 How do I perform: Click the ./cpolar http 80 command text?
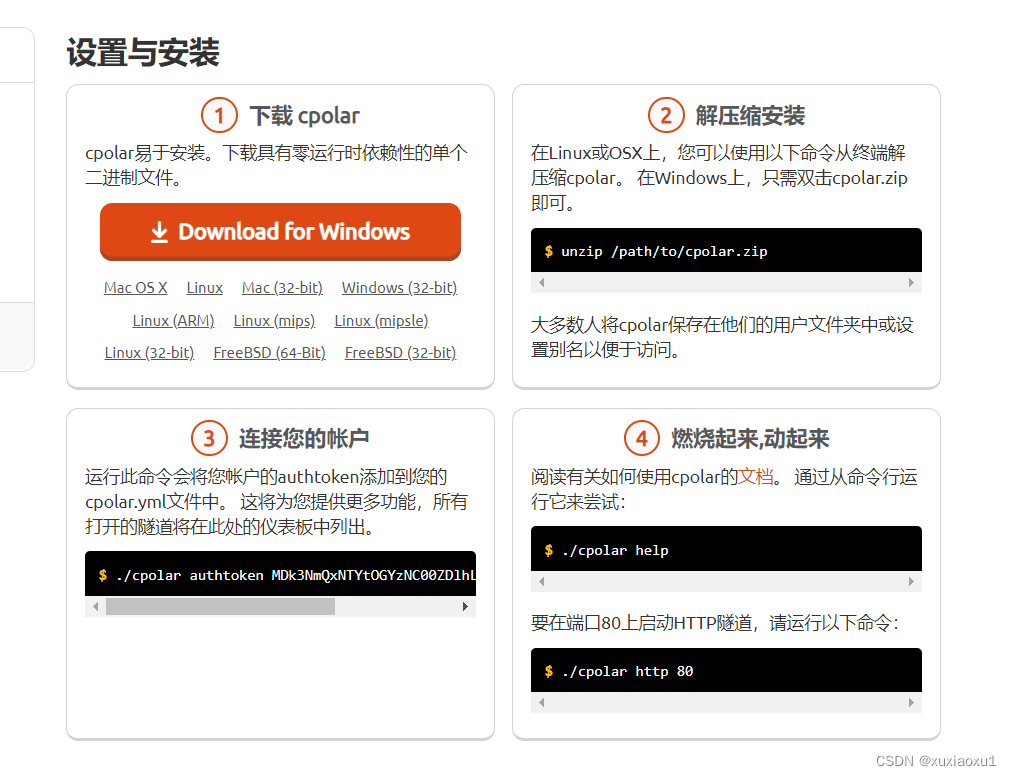[x=627, y=671]
